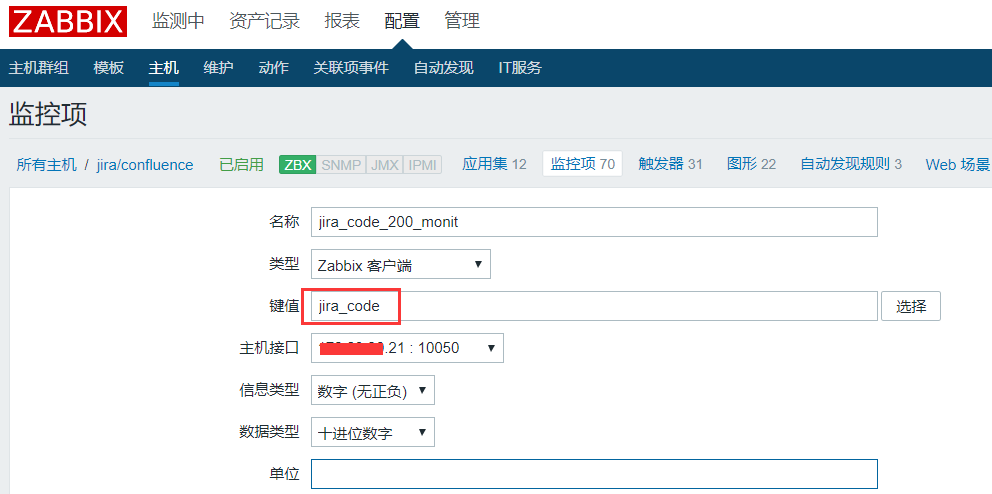Select the 主机 submenu item
The width and height of the screenshot is (992, 494).
coord(164,68)
